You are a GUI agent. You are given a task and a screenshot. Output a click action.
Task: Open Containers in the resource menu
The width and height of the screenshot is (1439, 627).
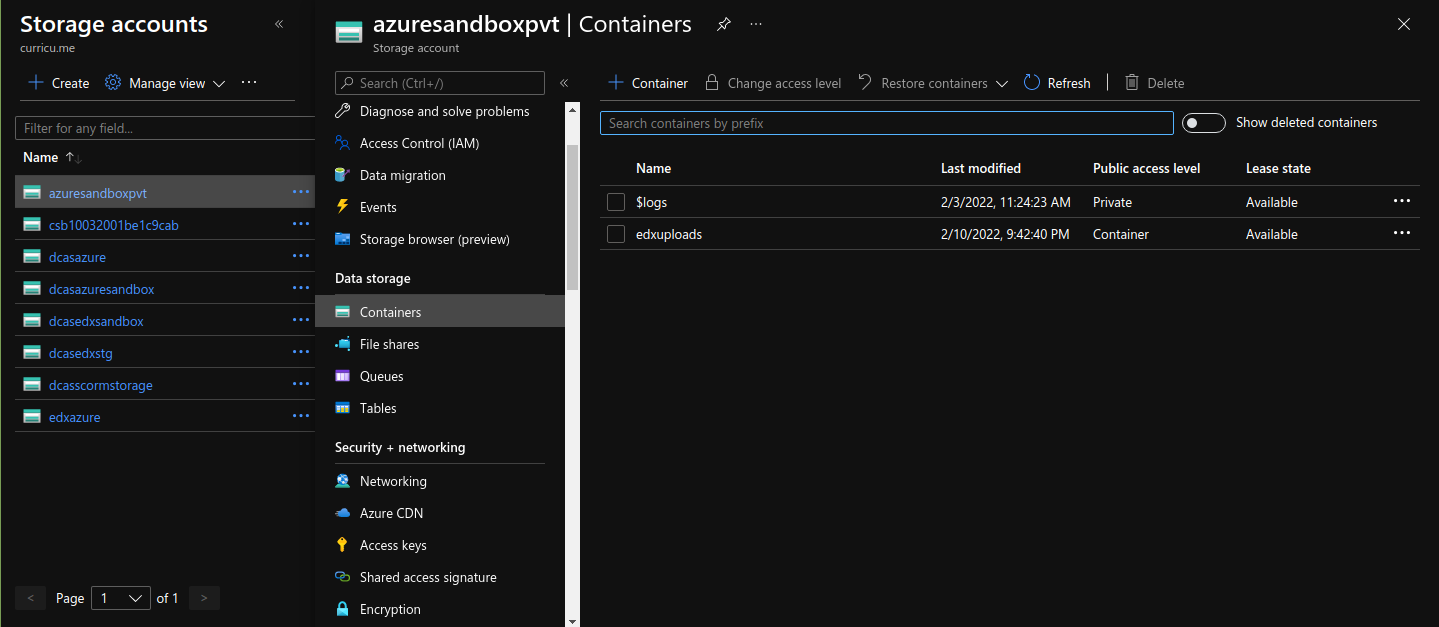click(x=440, y=312)
